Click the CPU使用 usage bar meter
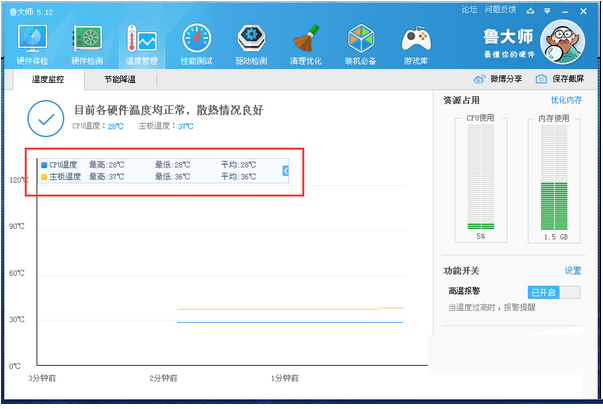Screen dimensions: 603x409 (x=481, y=177)
